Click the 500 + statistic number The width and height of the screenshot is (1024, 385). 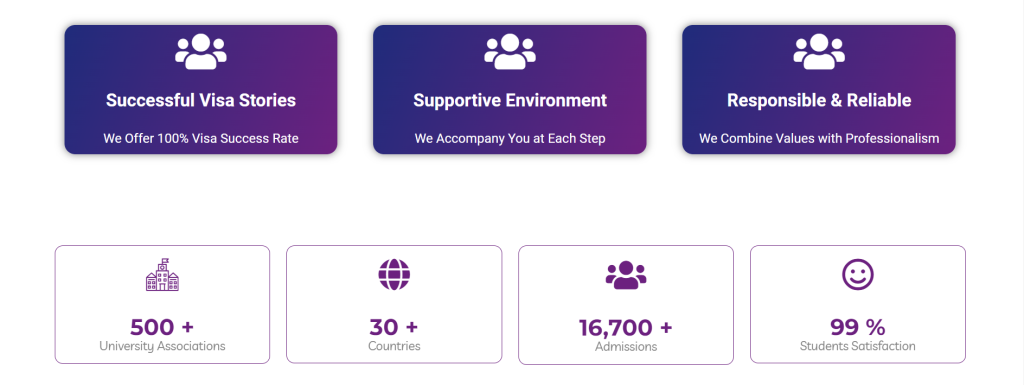tap(162, 327)
